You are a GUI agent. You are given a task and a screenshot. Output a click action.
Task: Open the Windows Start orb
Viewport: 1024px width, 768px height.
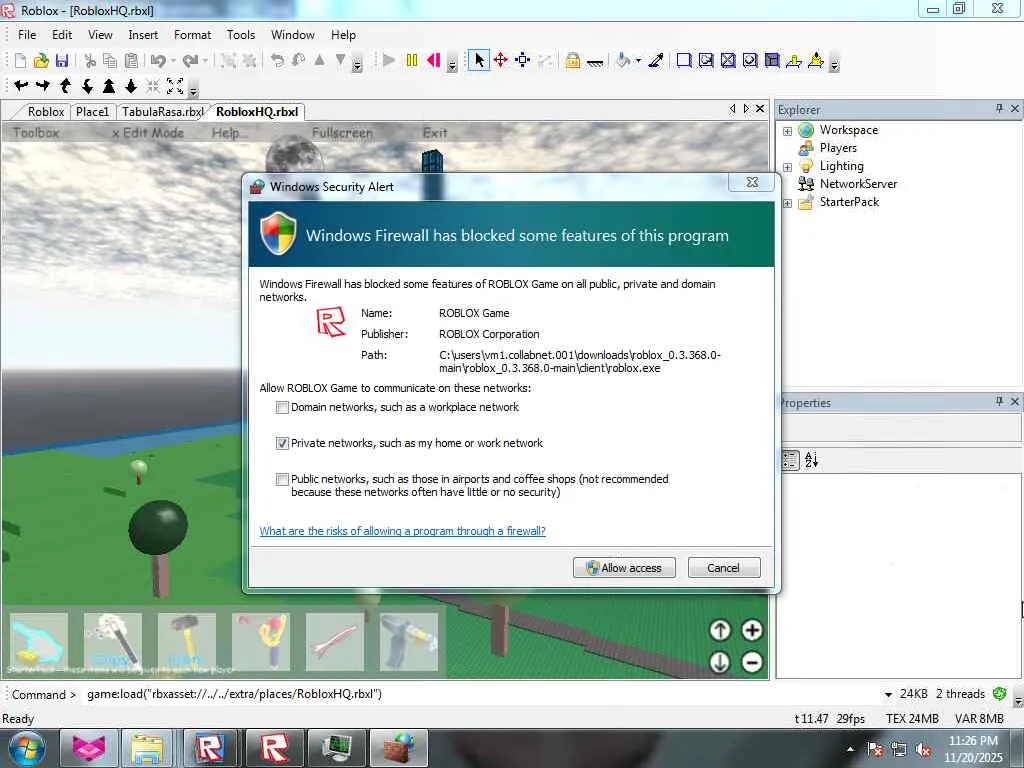click(27, 748)
